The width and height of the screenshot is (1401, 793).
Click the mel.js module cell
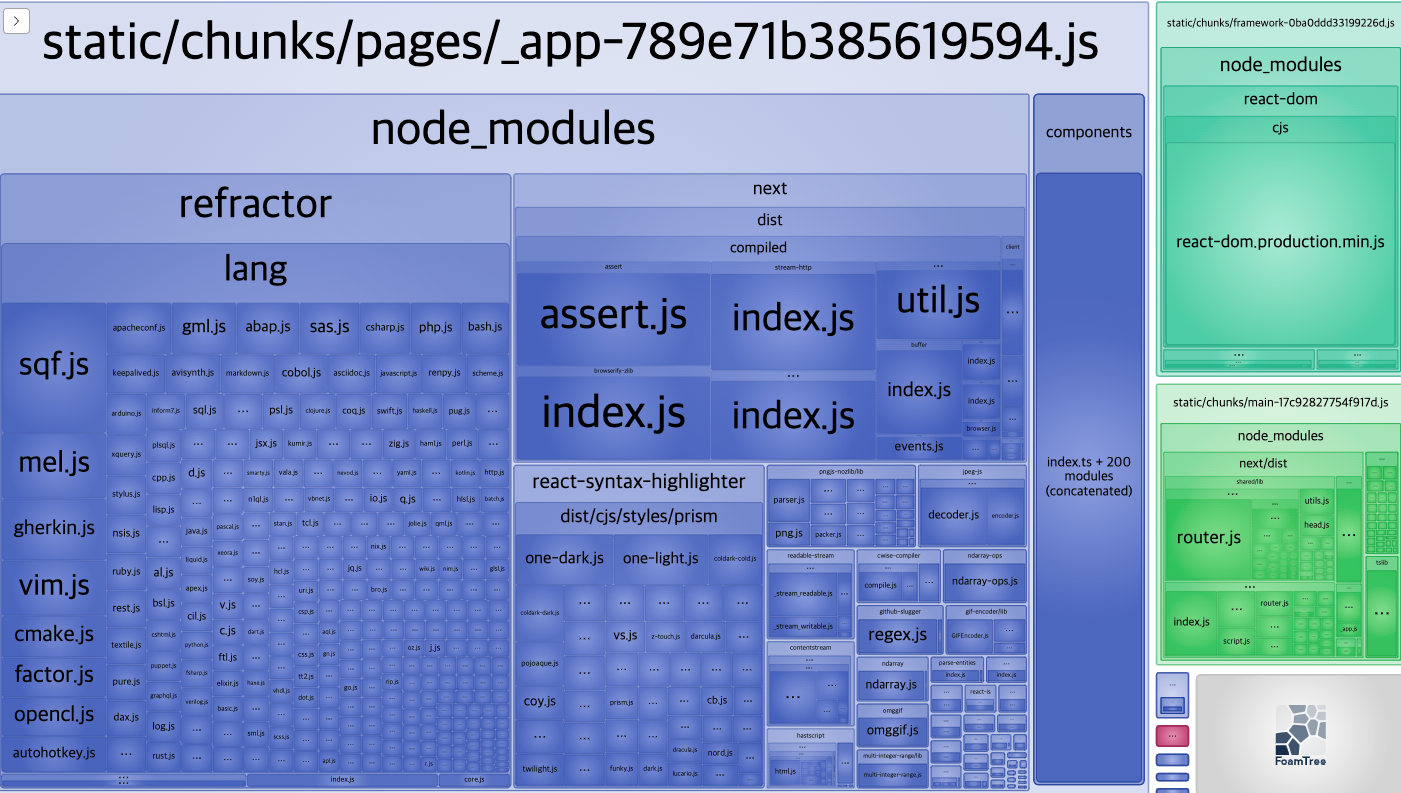[x=54, y=463]
